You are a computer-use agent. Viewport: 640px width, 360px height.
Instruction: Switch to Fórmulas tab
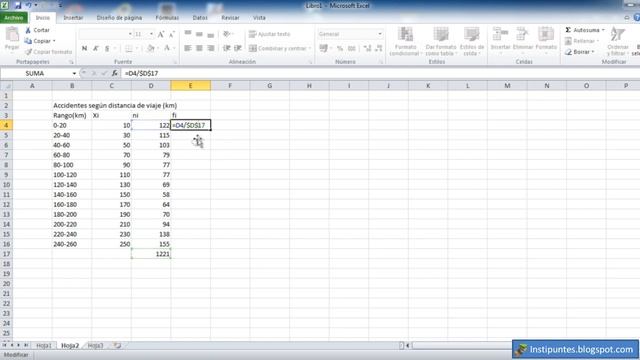(167, 18)
